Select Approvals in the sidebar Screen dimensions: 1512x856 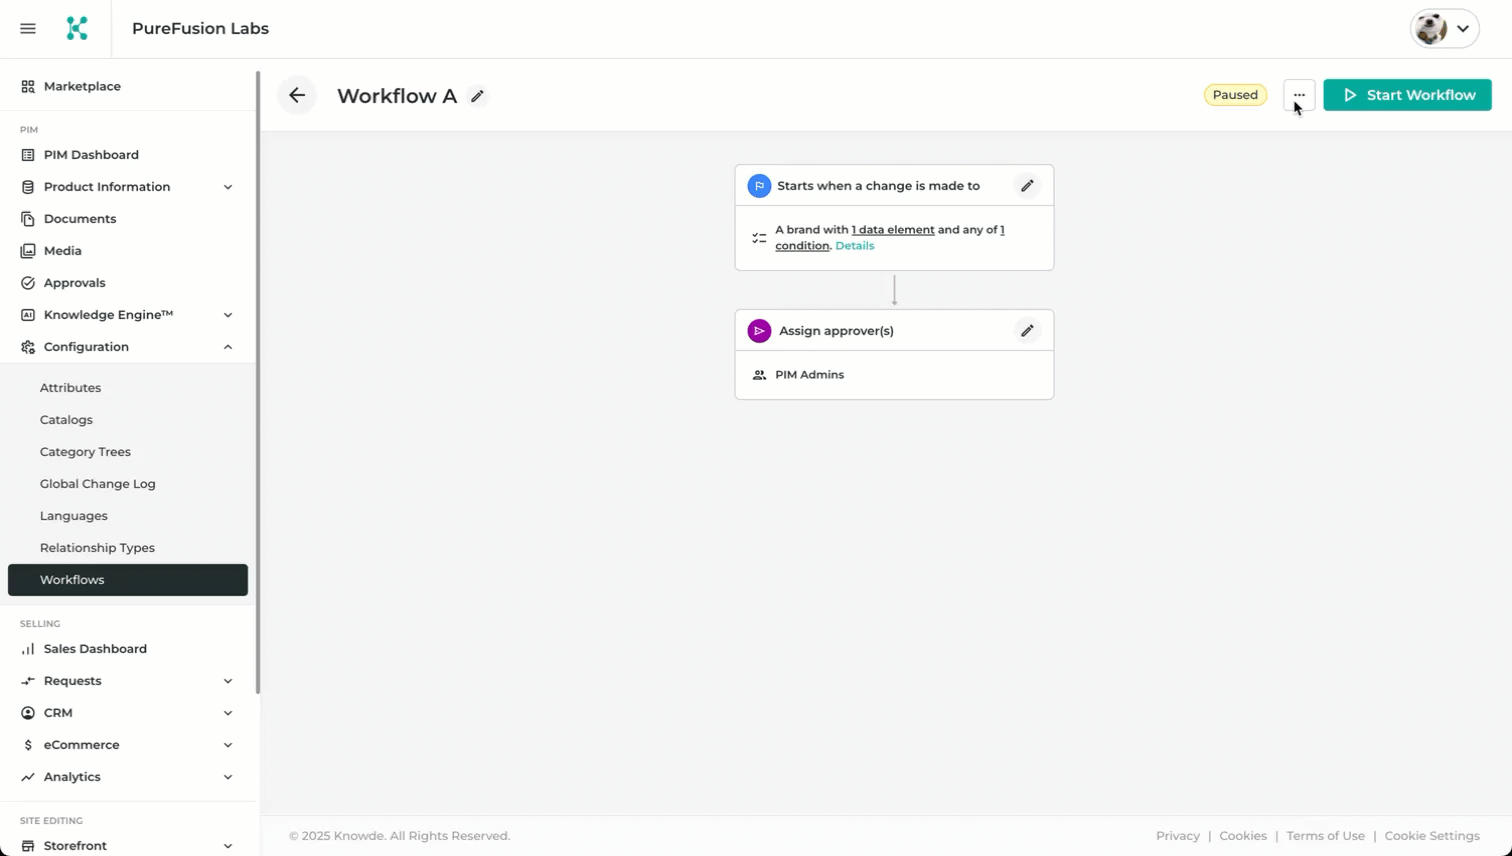pyautogui.click(x=74, y=283)
